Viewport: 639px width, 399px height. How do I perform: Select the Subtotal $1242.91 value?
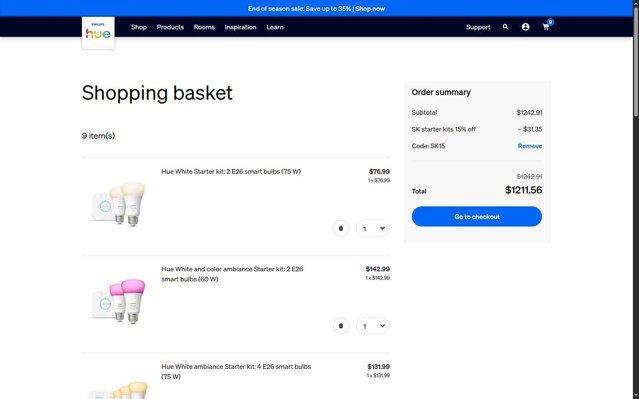(x=529, y=112)
